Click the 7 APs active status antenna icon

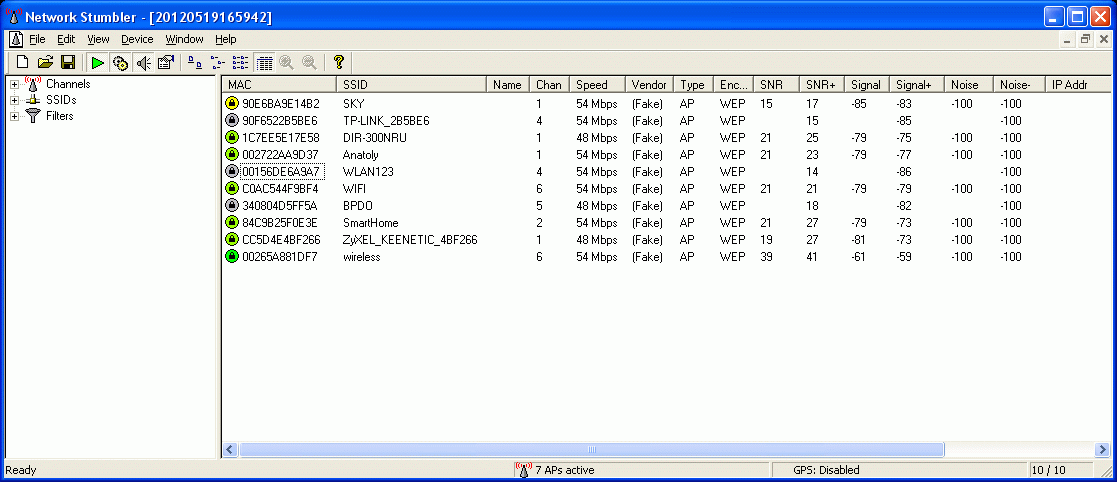coord(523,470)
